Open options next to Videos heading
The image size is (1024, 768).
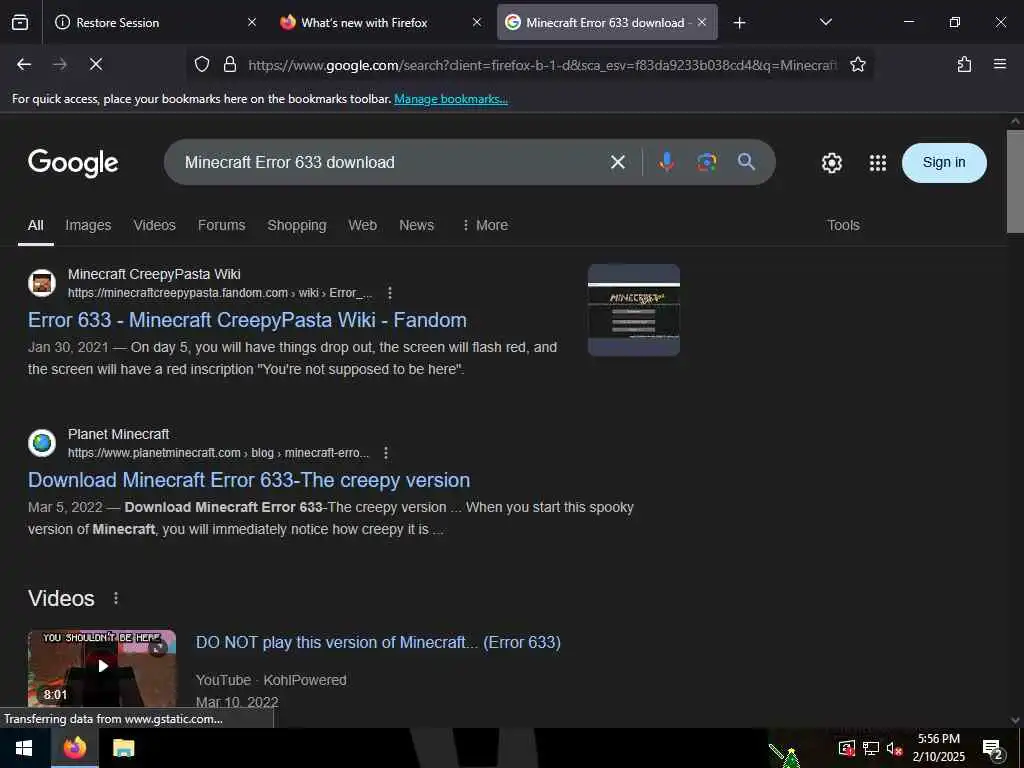[116, 598]
